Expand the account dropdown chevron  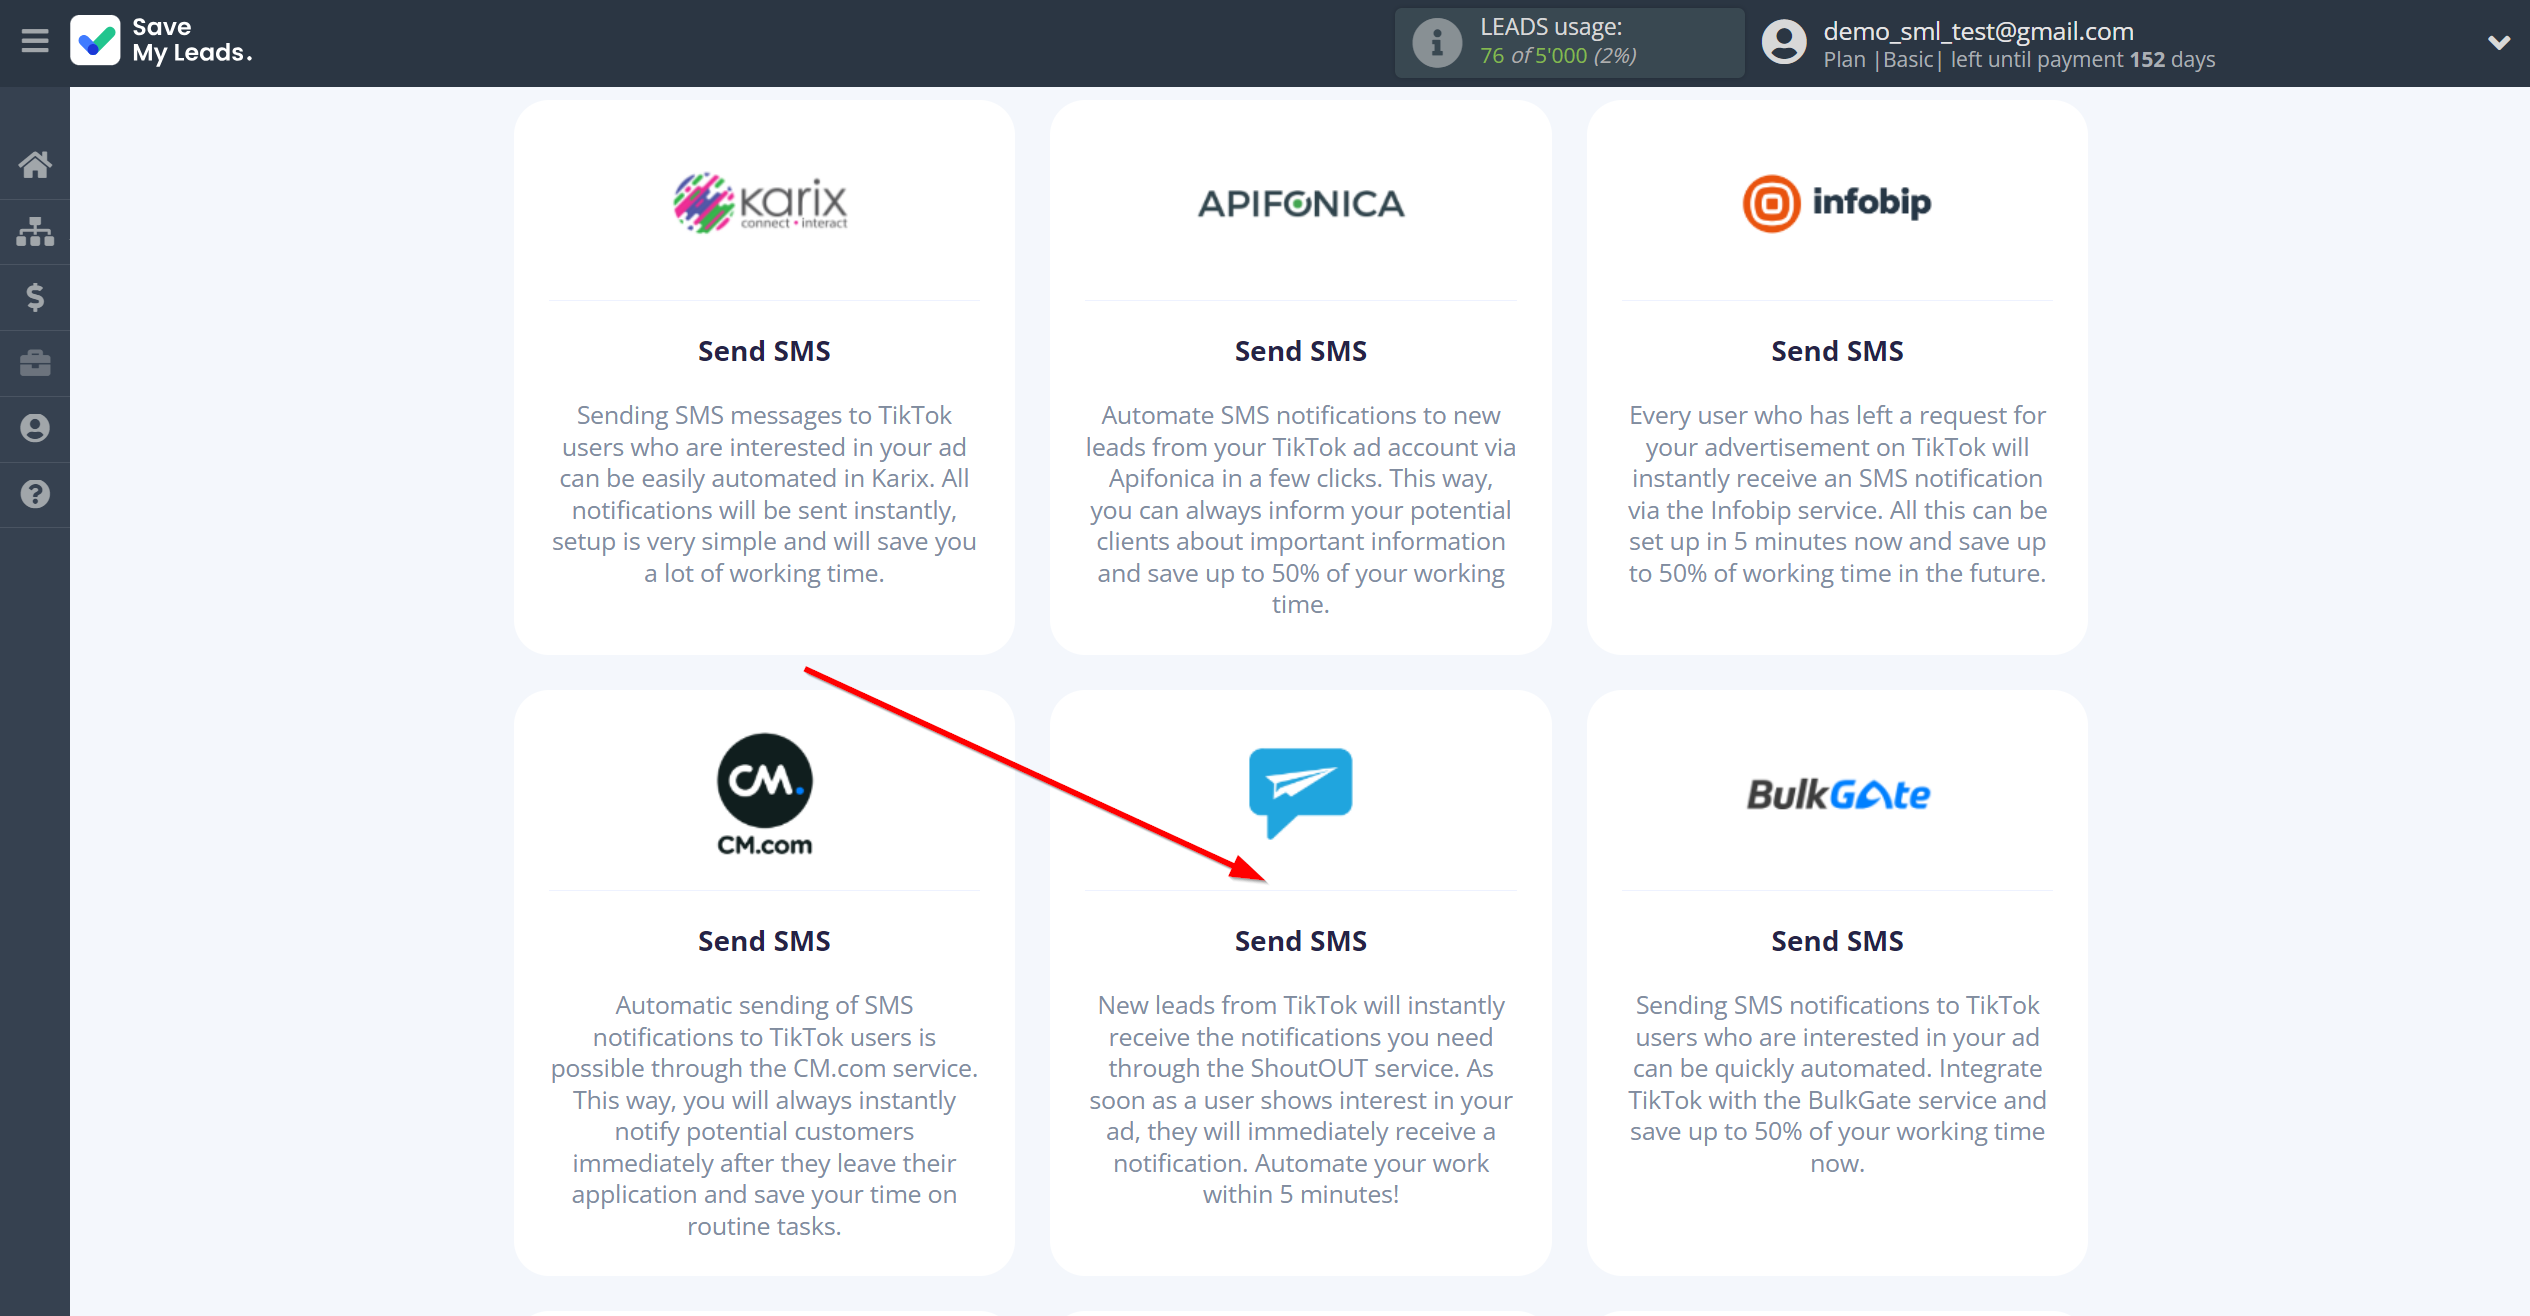[2498, 43]
